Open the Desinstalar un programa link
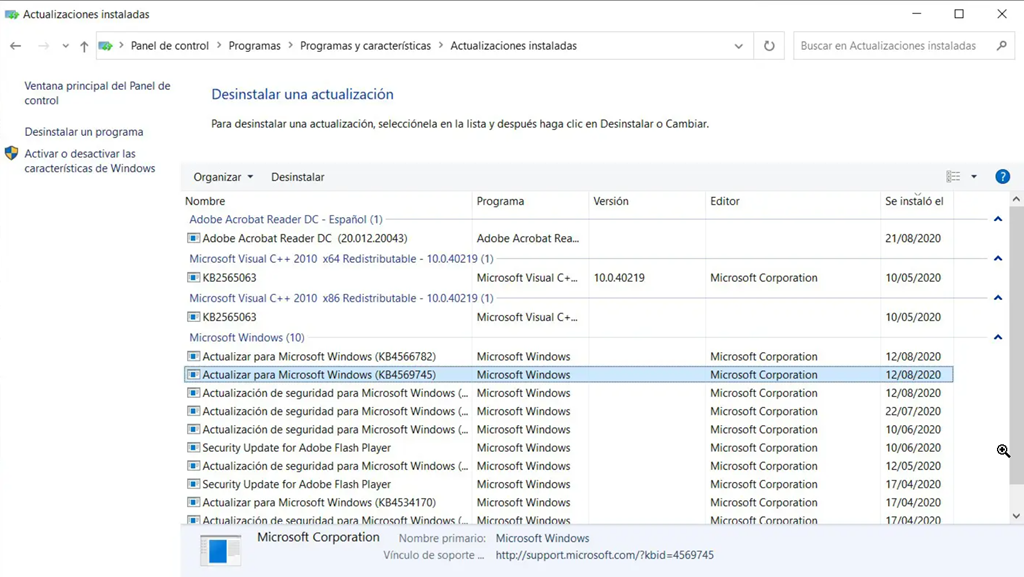Viewport: 1024px width, 577px height. pyautogui.click(x=84, y=132)
